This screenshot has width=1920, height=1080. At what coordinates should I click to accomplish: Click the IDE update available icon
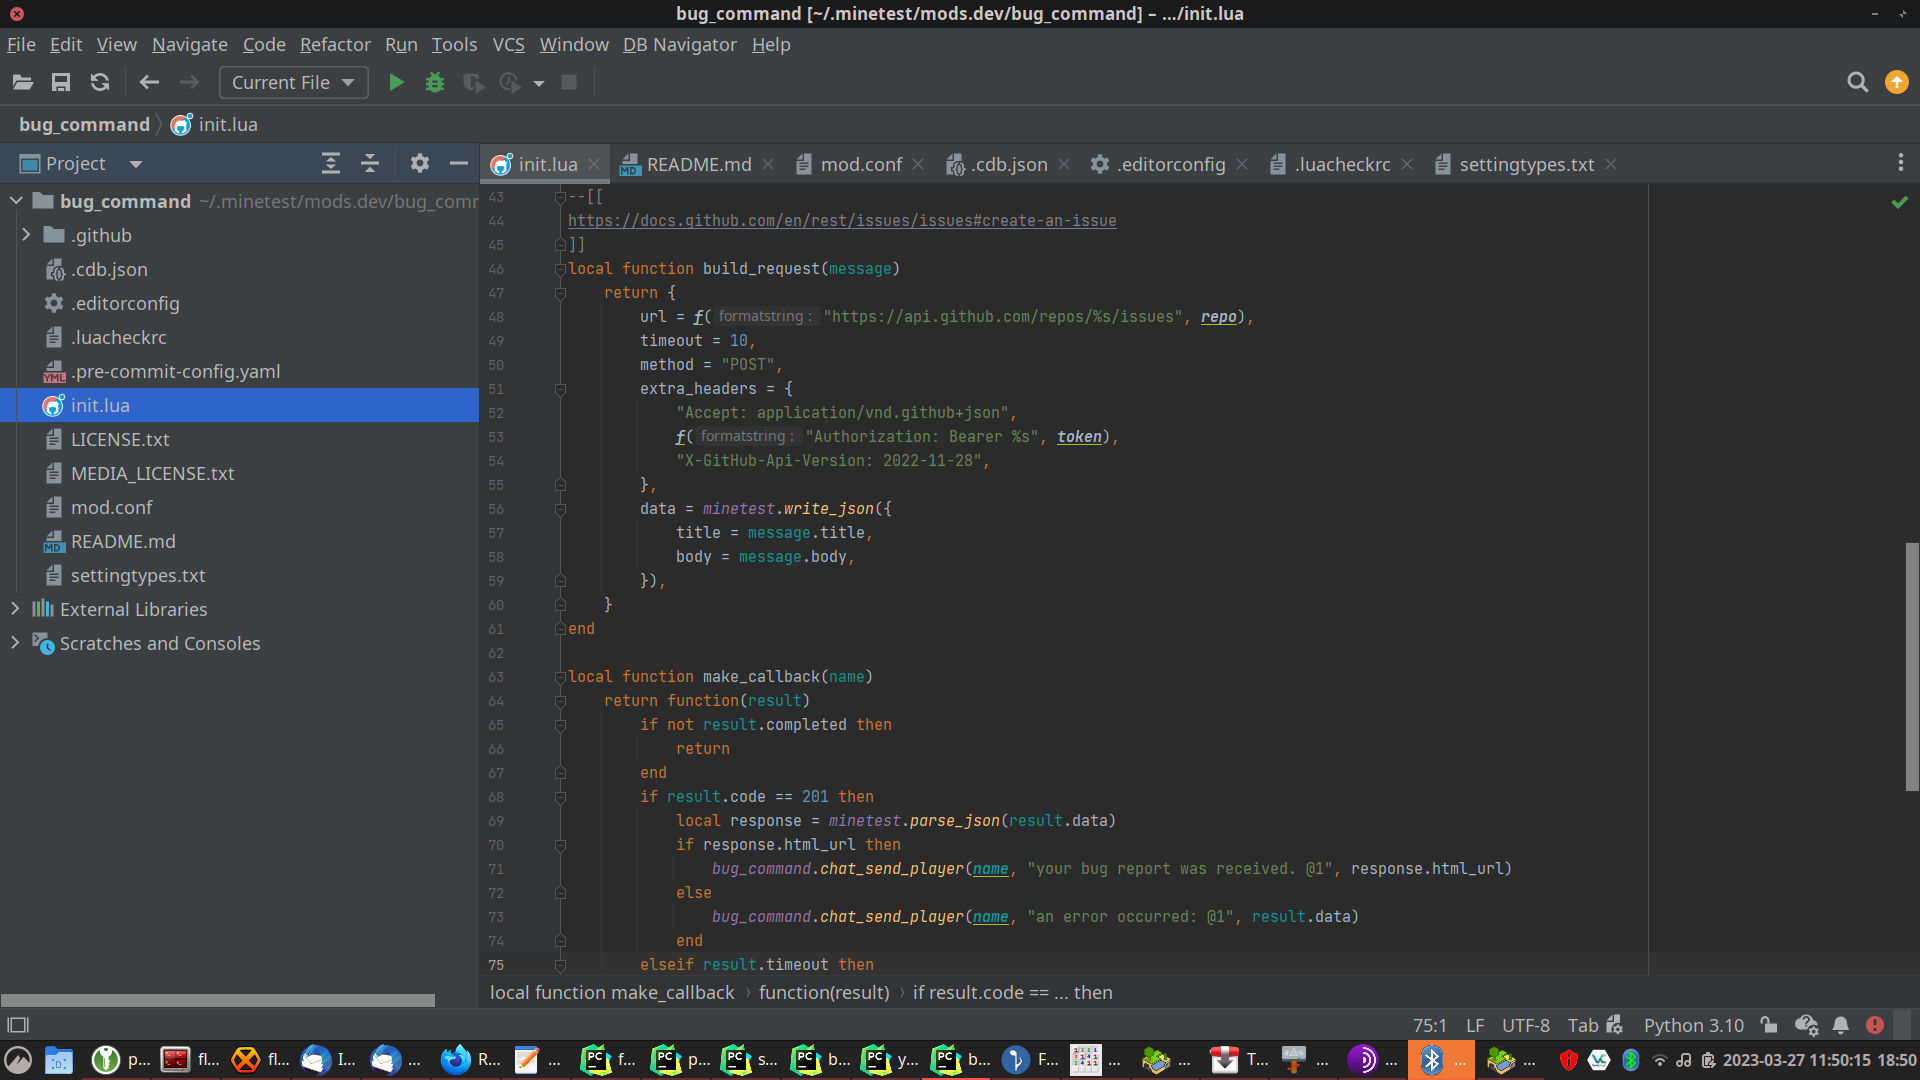pyautogui.click(x=1896, y=83)
